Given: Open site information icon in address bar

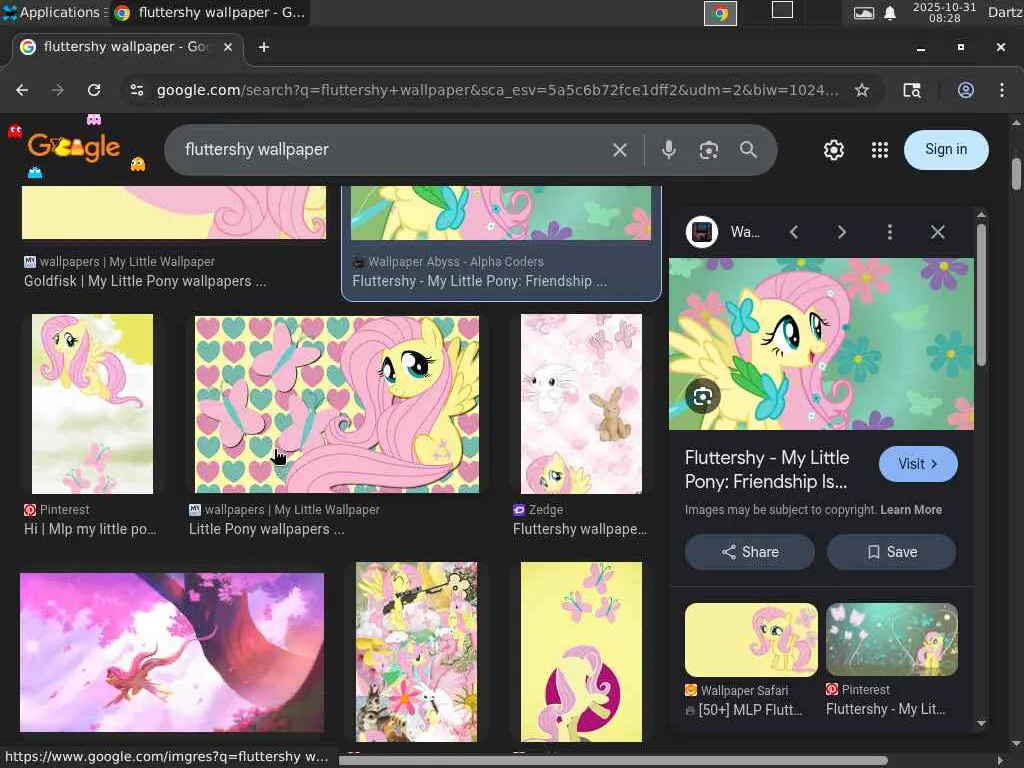Looking at the screenshot, I should 136,90.
